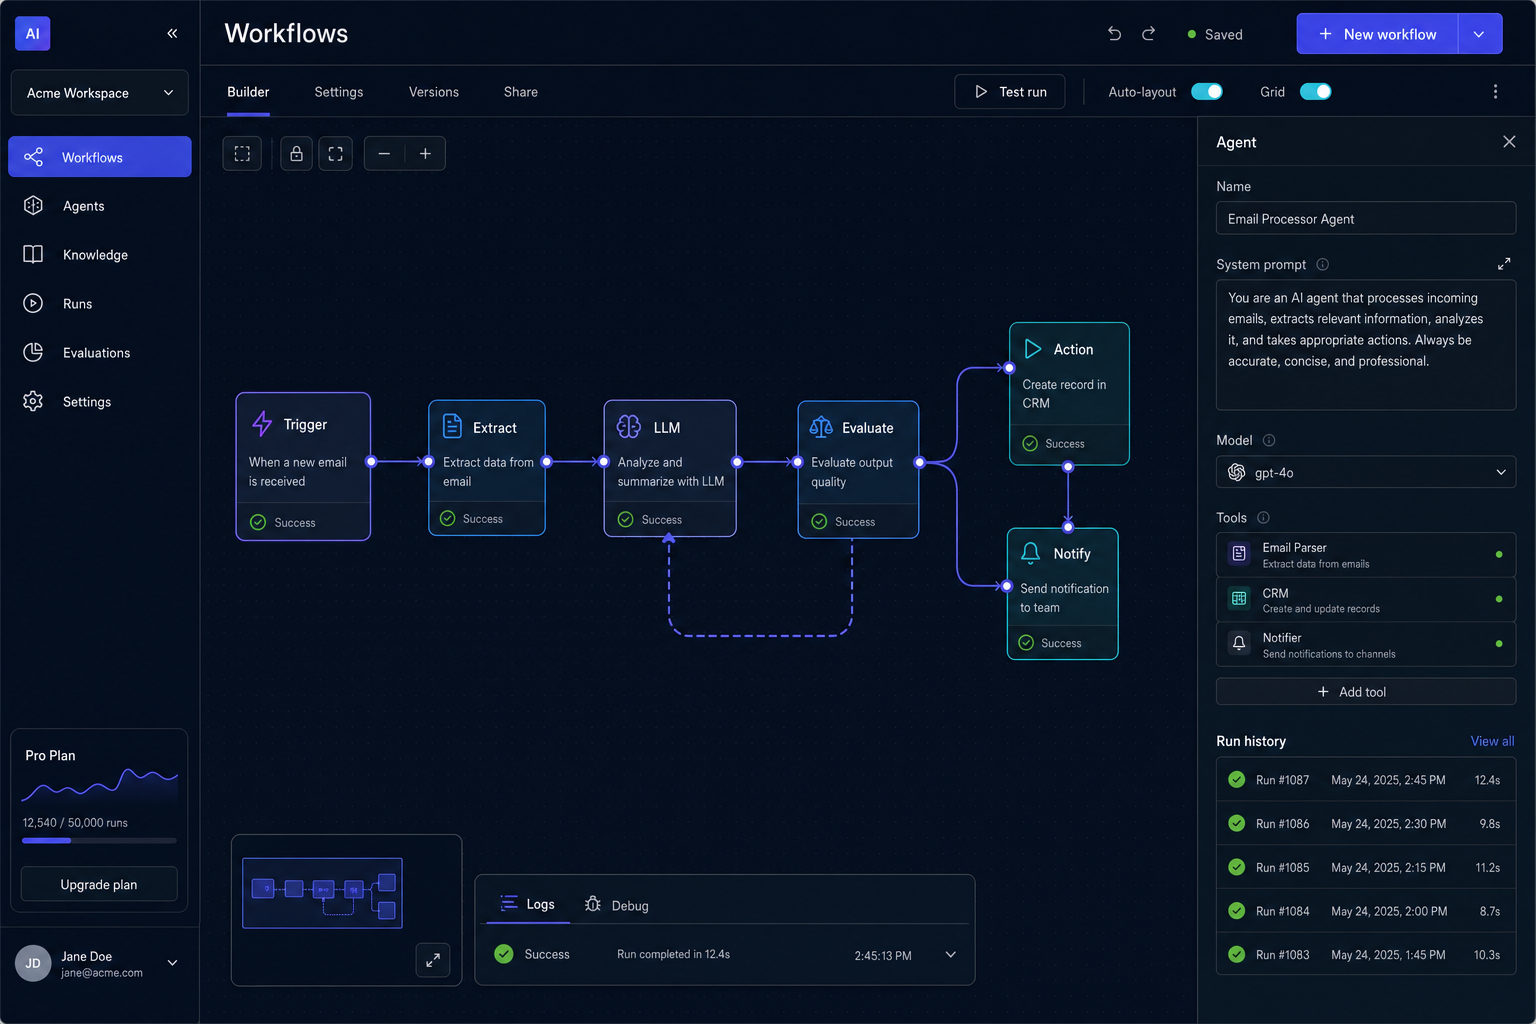Click the CRM tool icon
This screenshot has height=1024, width=1536.
(1239, 599)
